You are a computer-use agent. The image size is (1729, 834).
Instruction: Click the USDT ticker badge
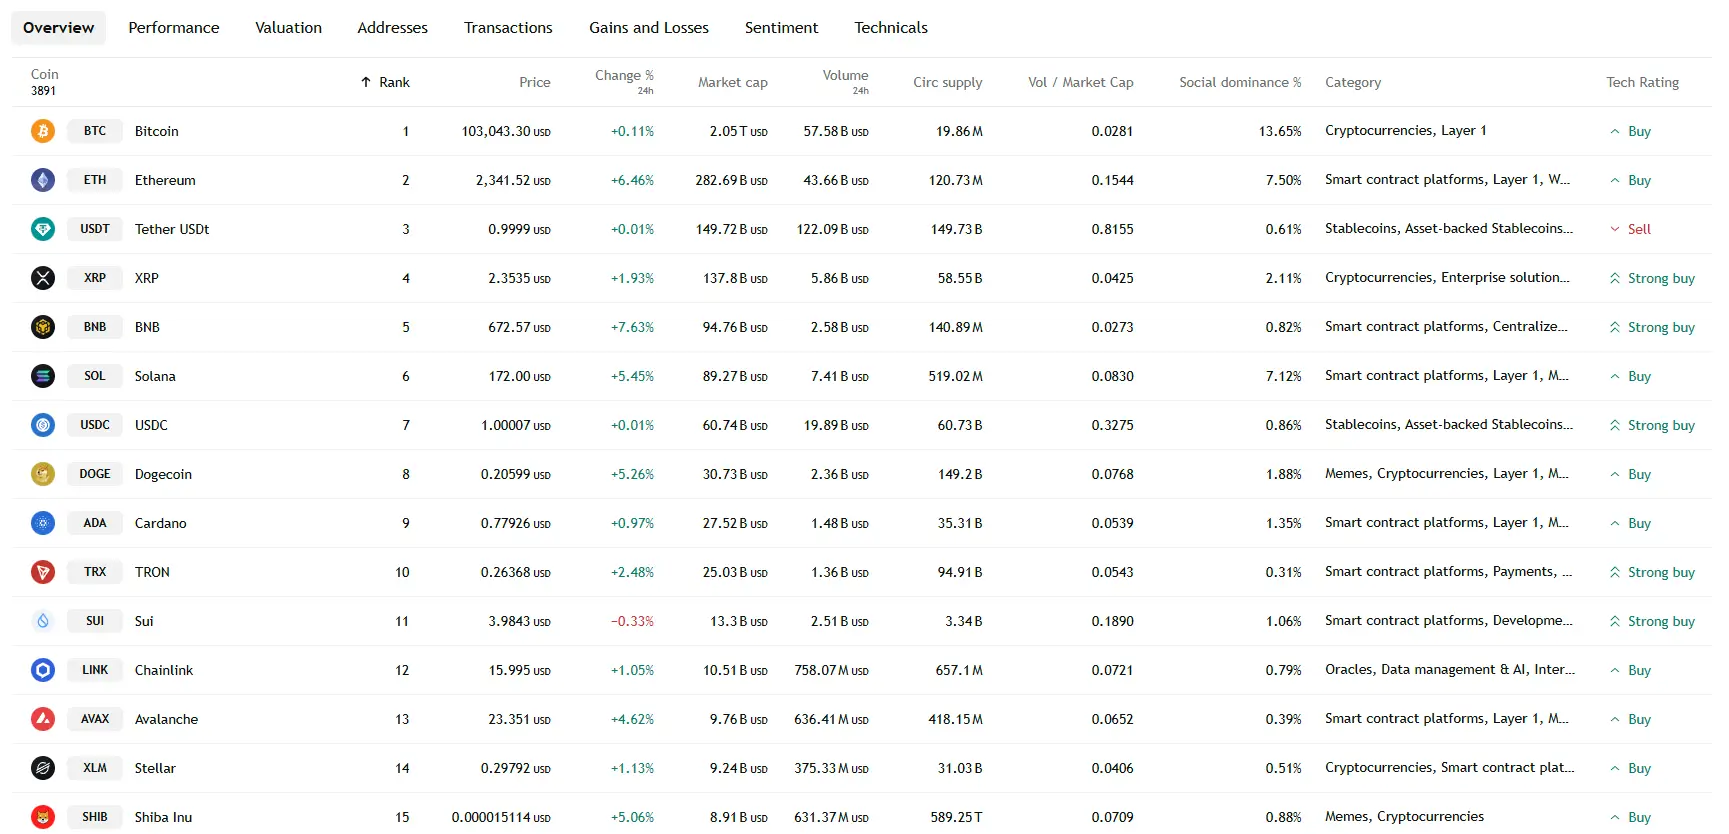tap(95, 229)
